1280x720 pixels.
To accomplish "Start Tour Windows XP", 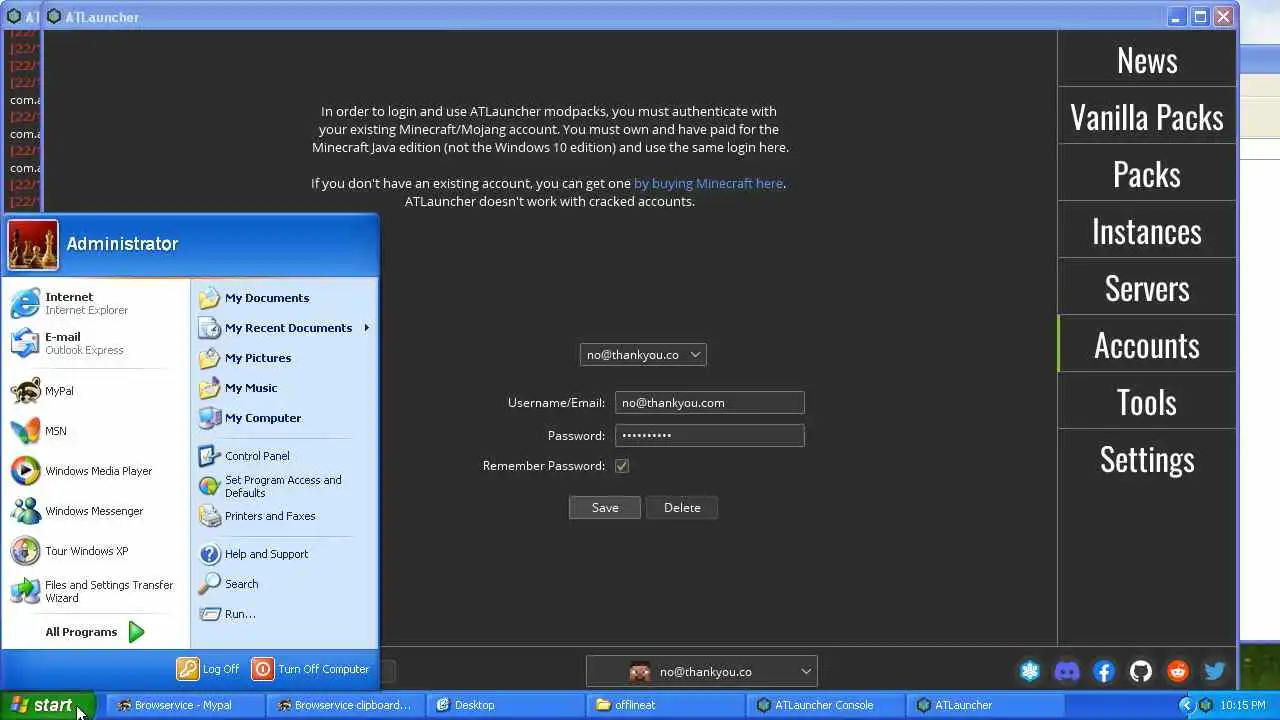I will 96,551.
